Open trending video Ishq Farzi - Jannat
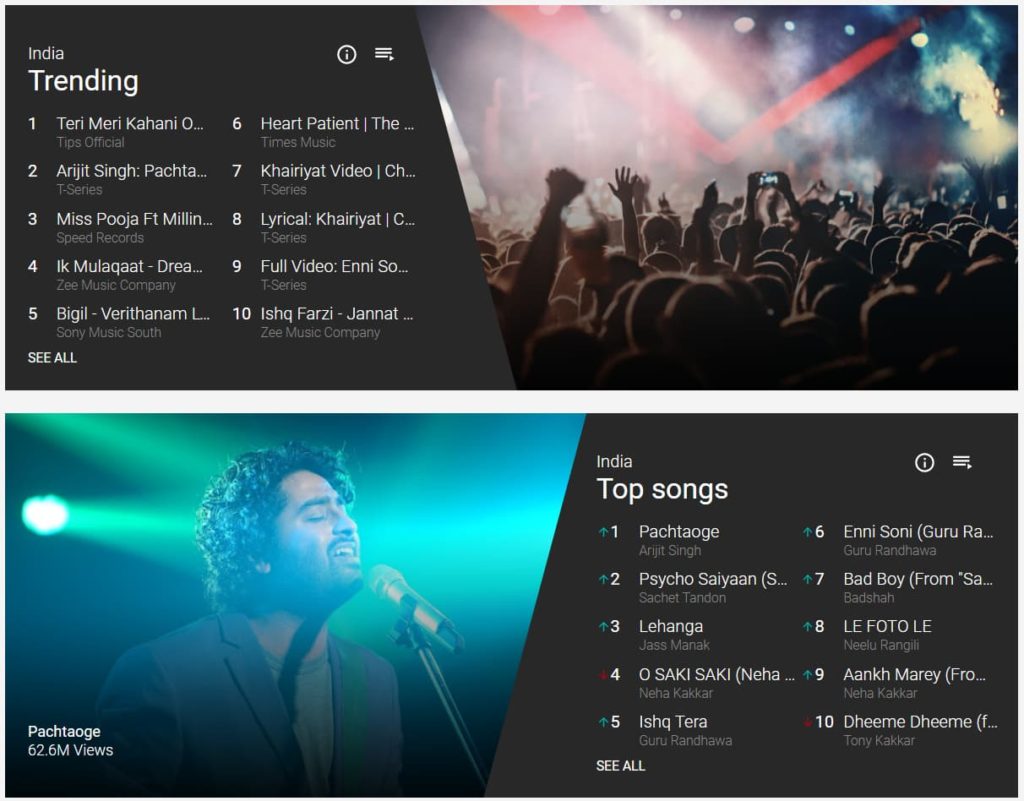1024x801 pixels. pos(337,314)
